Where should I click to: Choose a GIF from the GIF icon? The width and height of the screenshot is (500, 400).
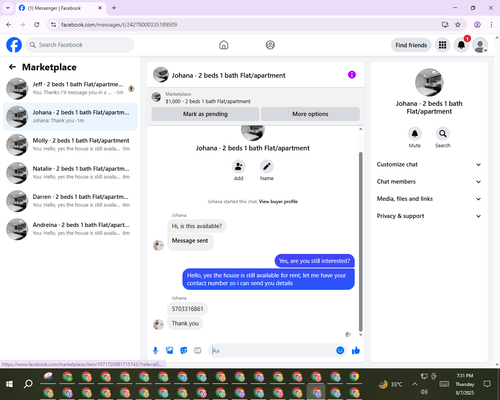[198, 350]
